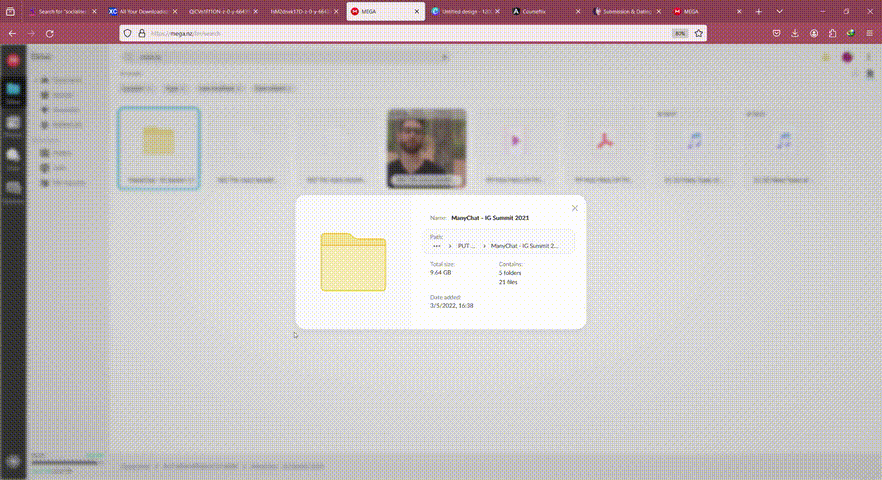This screenshot has height=480, width=882.
Task: Close the active MEGA tab
Action: (x=417, y=11)
